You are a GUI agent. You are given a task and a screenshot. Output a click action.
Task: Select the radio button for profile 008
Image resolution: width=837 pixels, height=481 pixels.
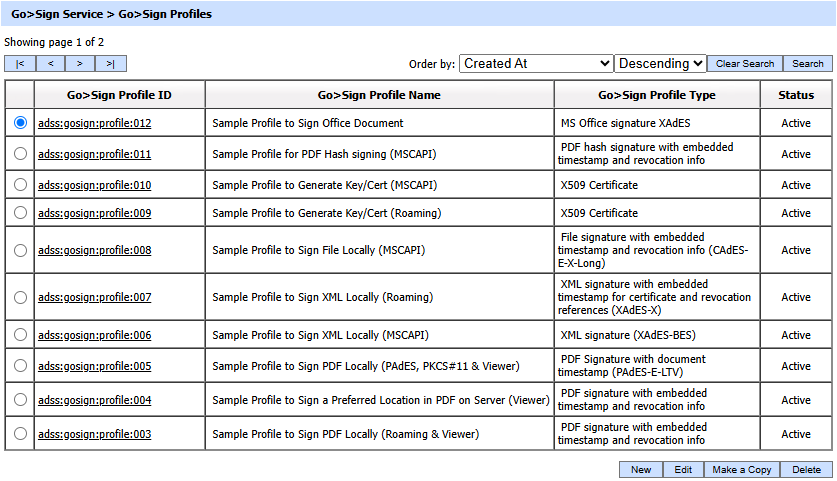[x=20, y=250]
